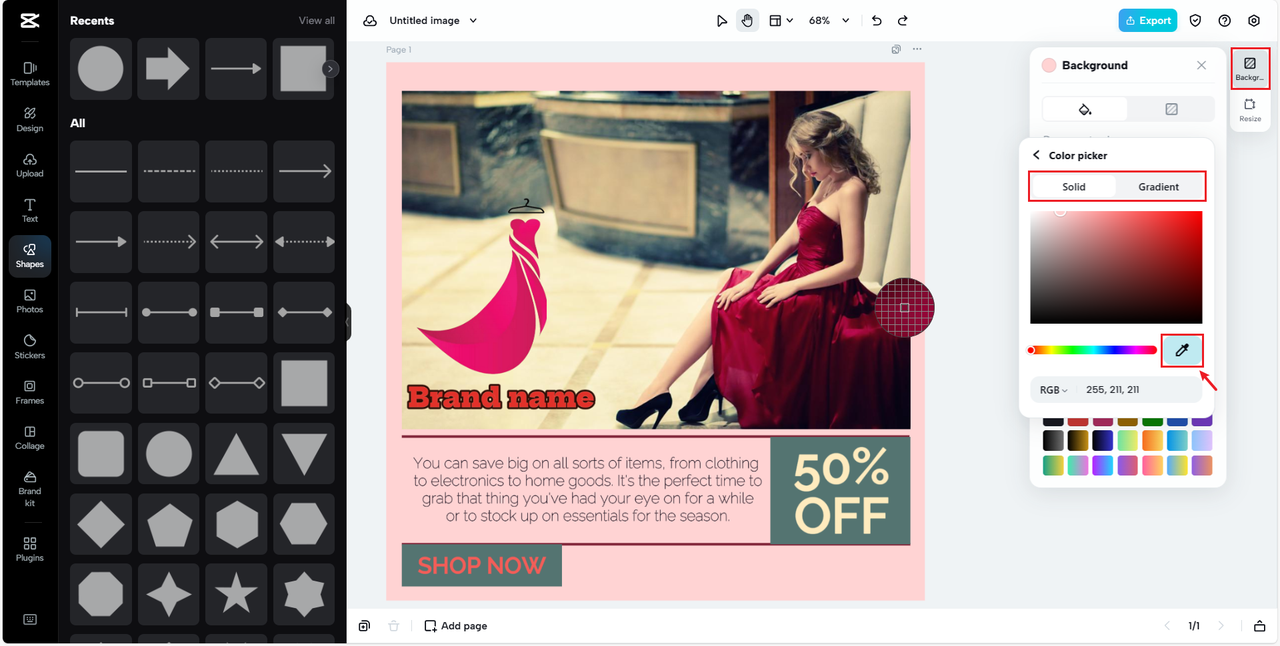
Task: Add the upward triangle shape
Action: pyautogui.click(x=237, y=454)
